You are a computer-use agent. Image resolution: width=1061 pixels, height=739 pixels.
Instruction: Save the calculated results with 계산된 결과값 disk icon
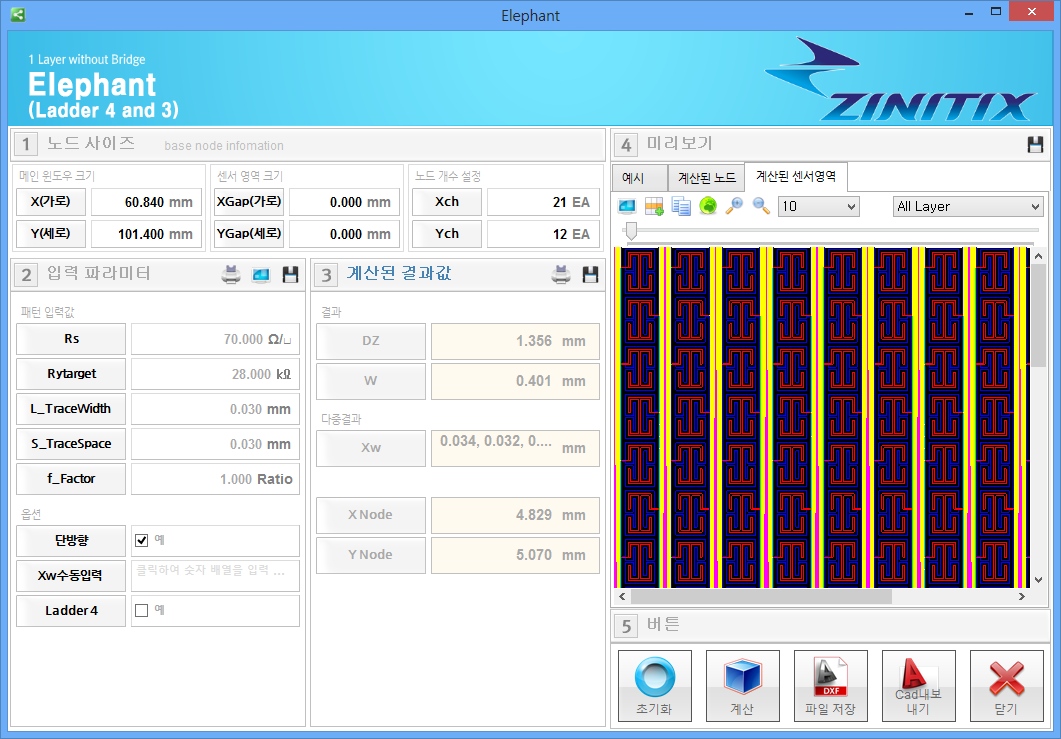tap(590, 275)
